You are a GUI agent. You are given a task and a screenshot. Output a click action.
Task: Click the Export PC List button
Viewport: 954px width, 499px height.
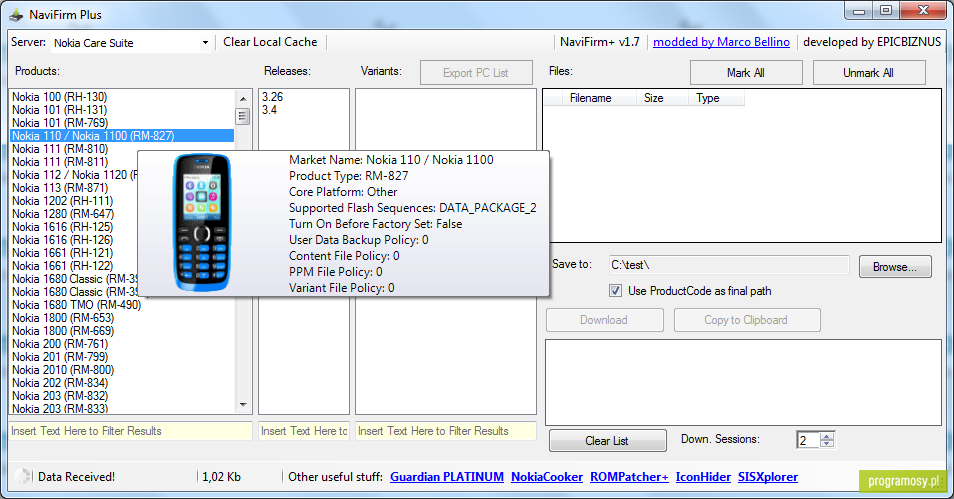click(x=476, y=73)
